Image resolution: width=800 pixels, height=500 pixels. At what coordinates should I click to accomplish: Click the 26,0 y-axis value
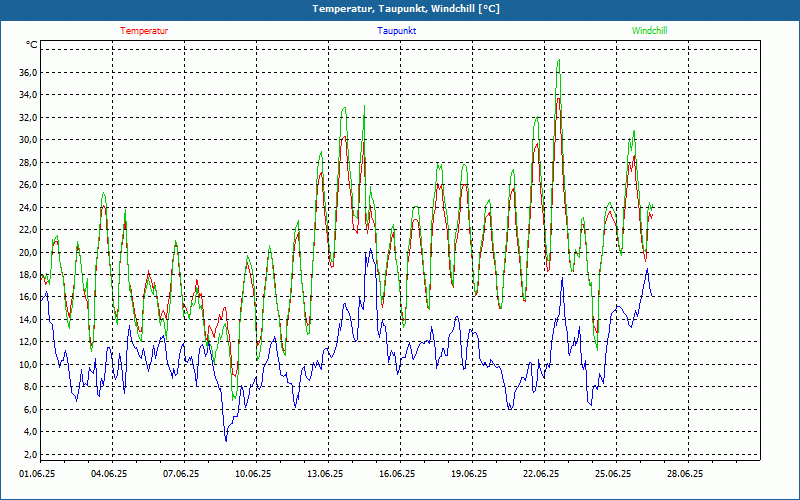[x=28, y=185]
